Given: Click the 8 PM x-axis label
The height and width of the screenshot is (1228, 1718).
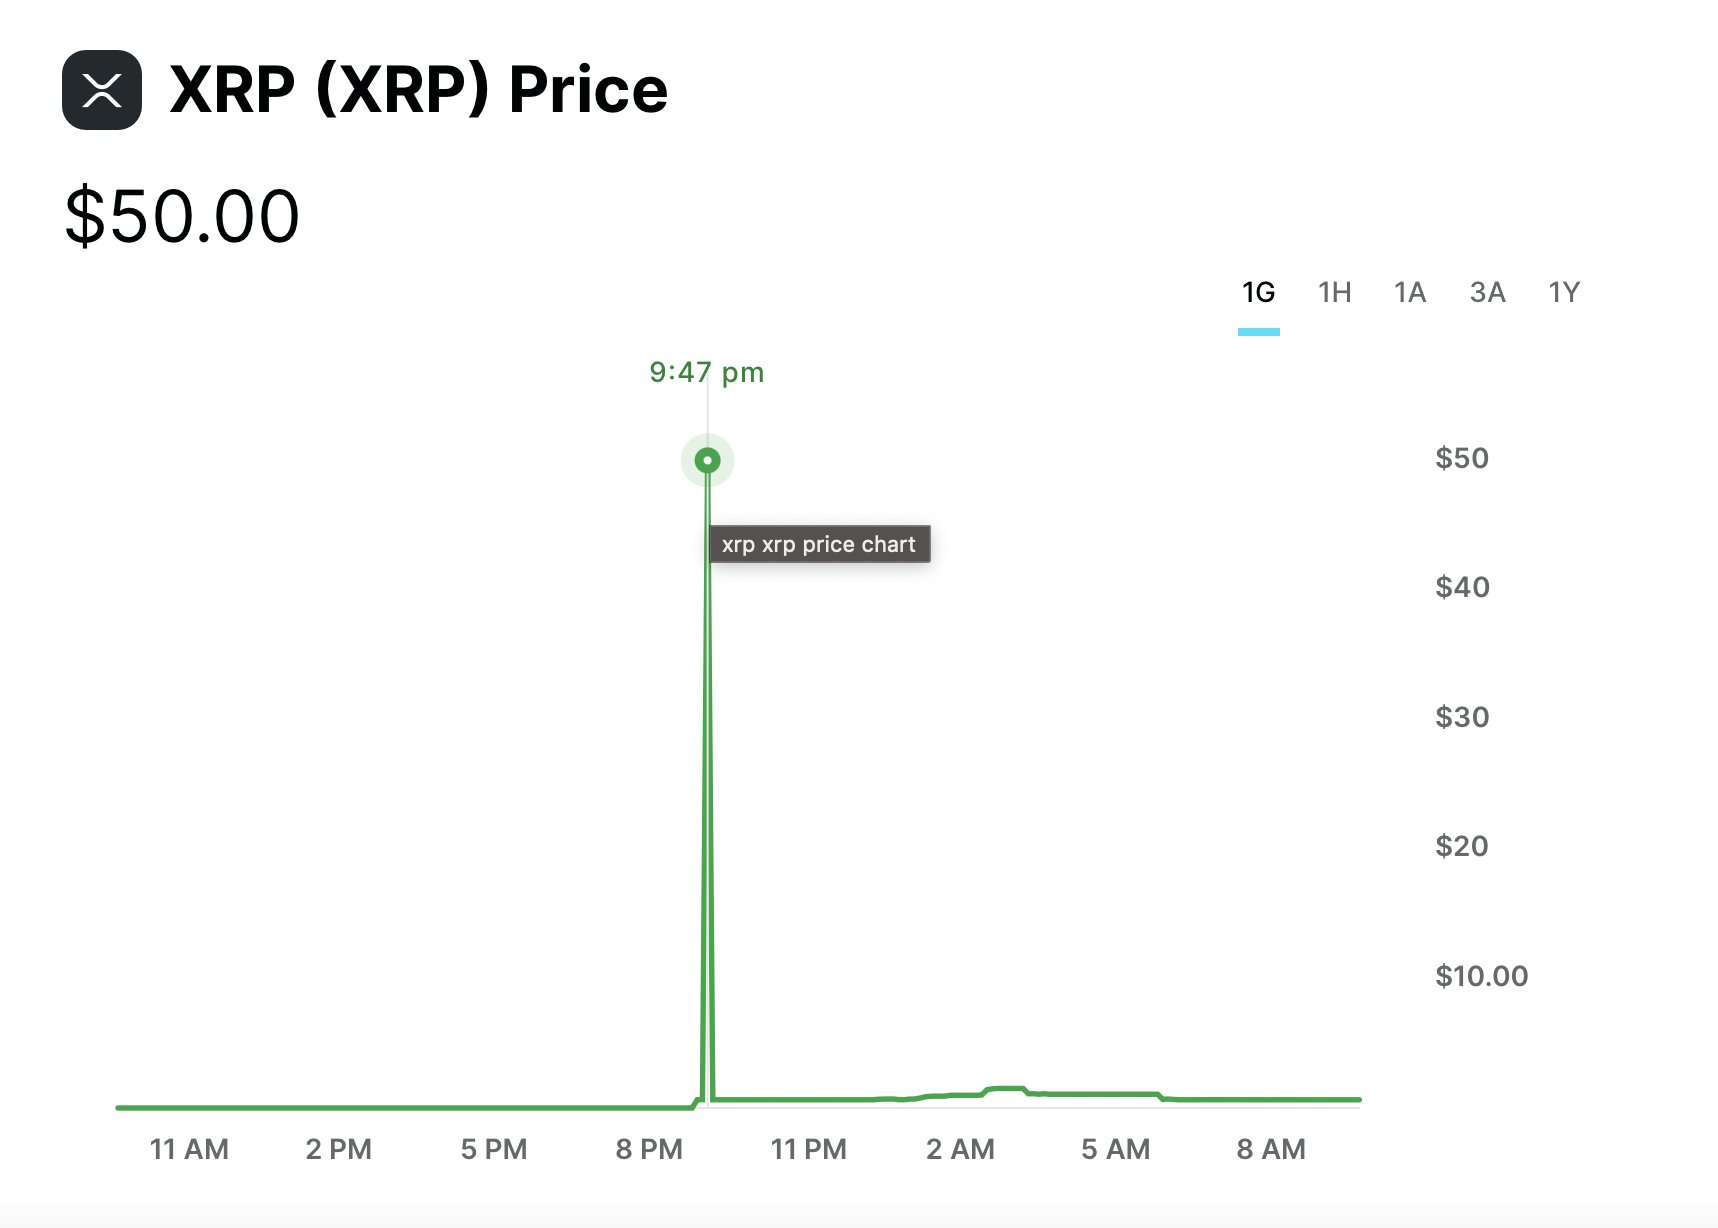Looking at the screenshot, I should point(649,1150).
